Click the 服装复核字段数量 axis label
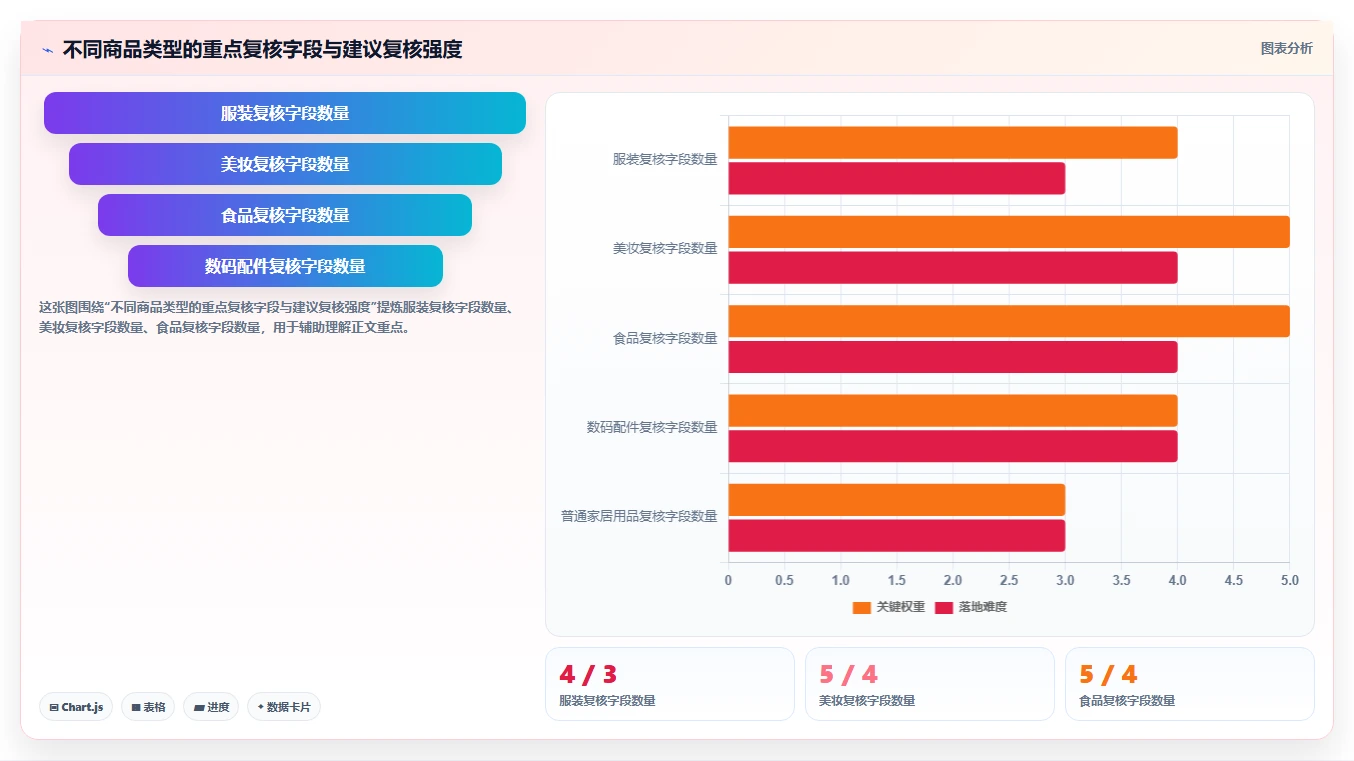 (665, 159)
